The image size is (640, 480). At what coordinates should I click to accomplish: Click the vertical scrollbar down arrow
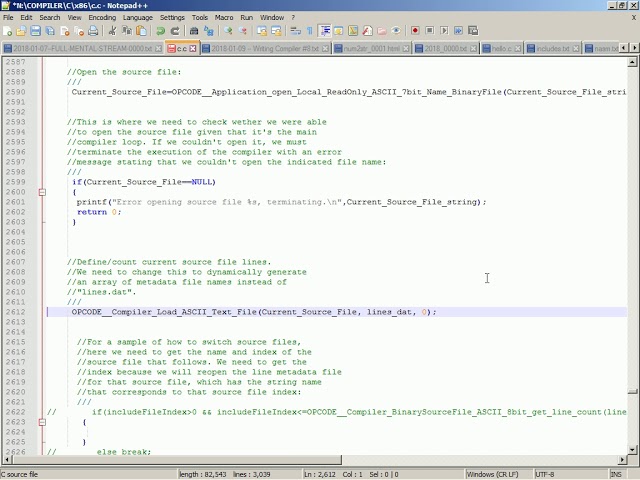click(632, 450)
